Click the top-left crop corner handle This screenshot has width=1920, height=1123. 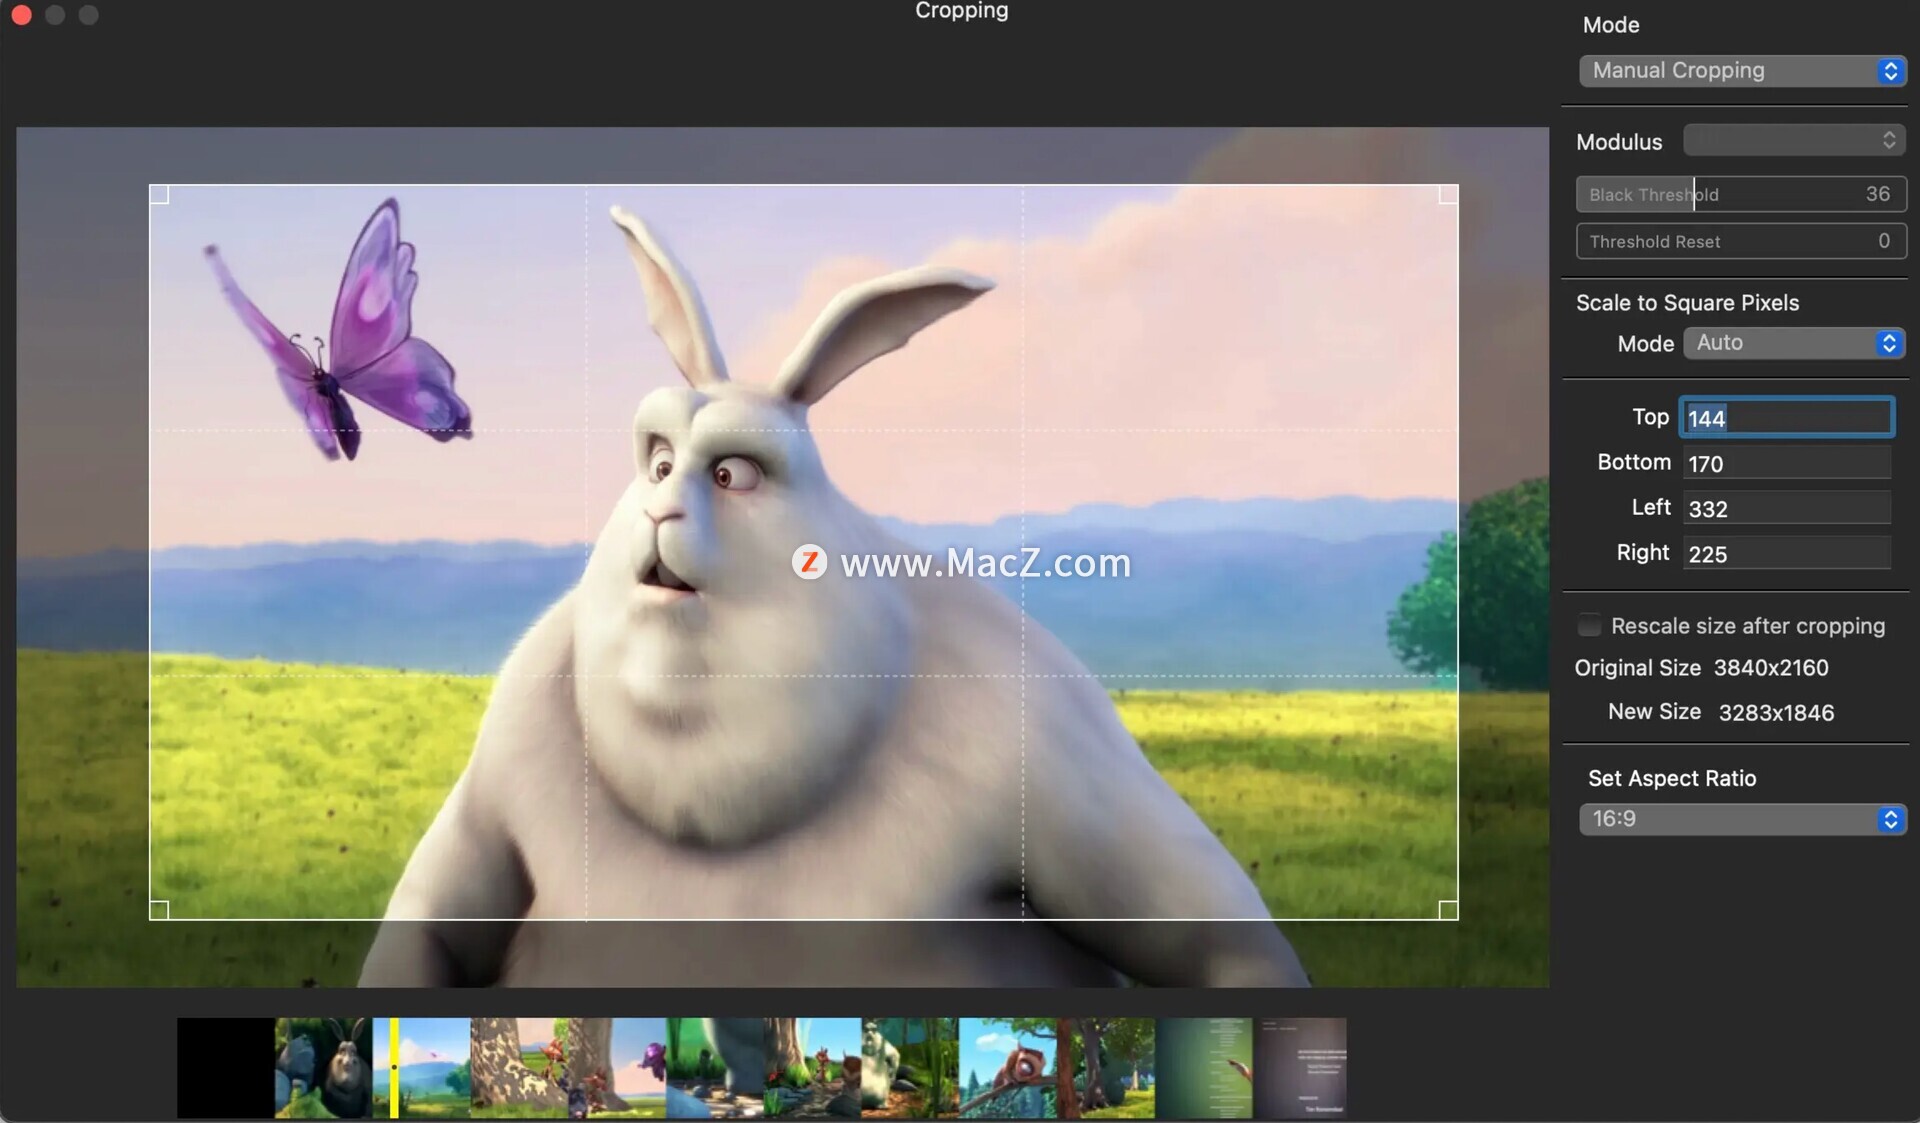tap(159, 194)
